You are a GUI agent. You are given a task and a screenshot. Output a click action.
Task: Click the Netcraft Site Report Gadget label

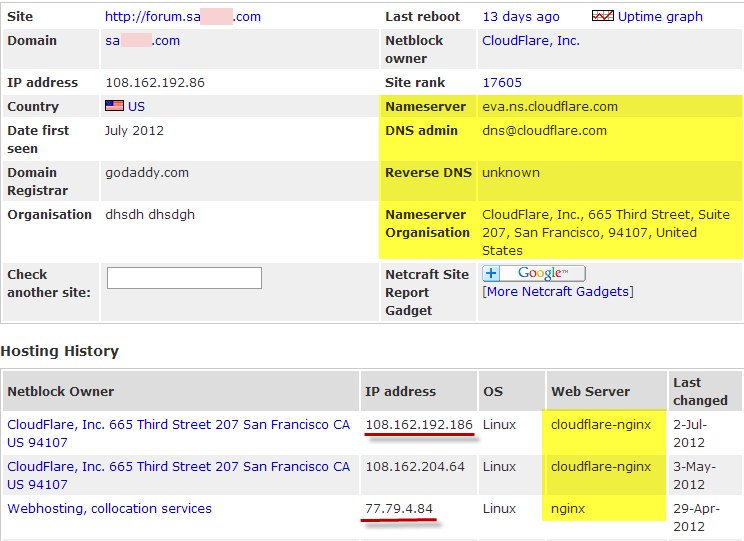(x=427, y=292)
